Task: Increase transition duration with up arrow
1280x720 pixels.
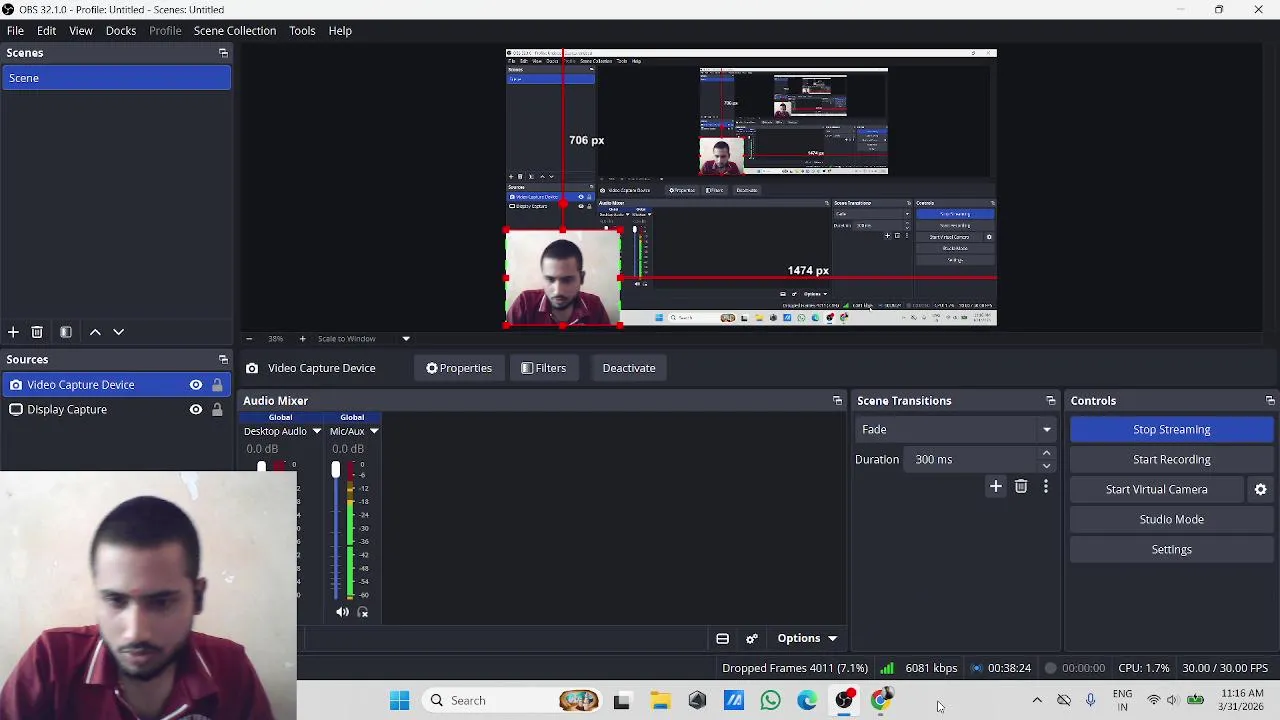Action: tap(1046, 454)
